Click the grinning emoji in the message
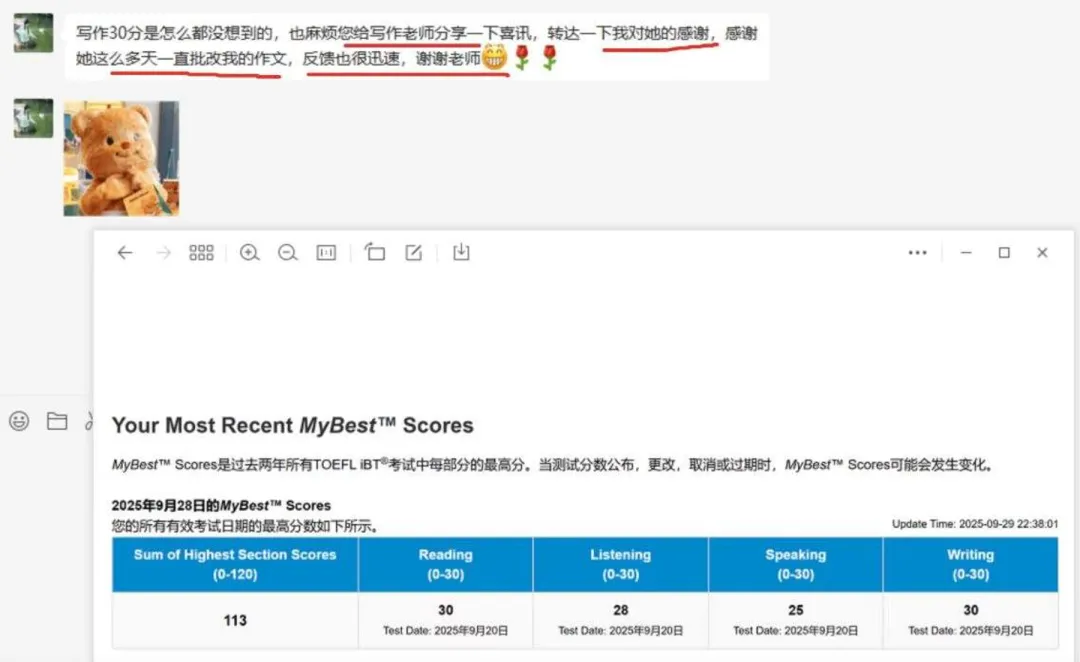 pos(494,58)
